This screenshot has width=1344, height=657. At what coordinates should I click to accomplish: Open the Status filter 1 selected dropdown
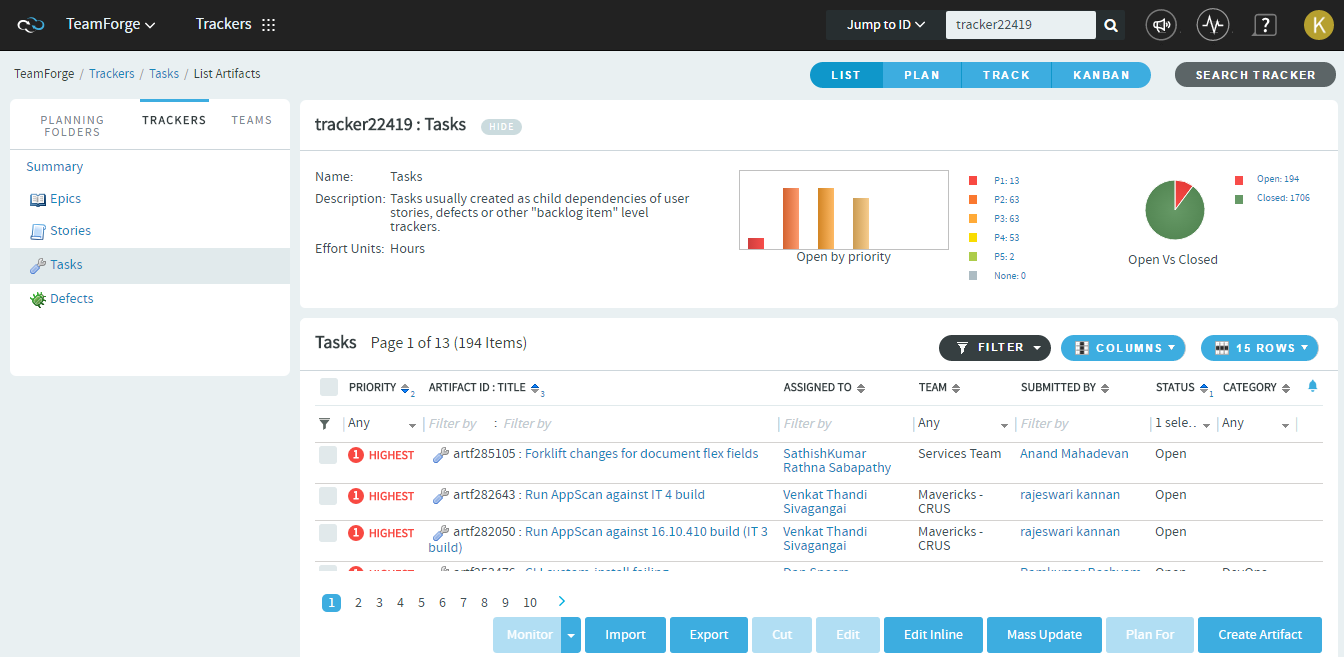[1181, 424]
